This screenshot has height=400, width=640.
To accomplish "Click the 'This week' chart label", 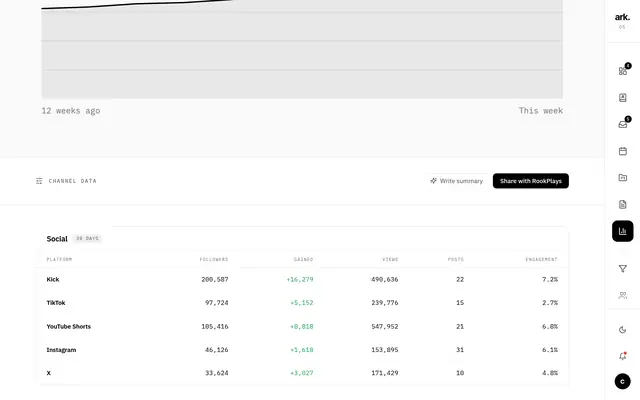I will 541,111.
